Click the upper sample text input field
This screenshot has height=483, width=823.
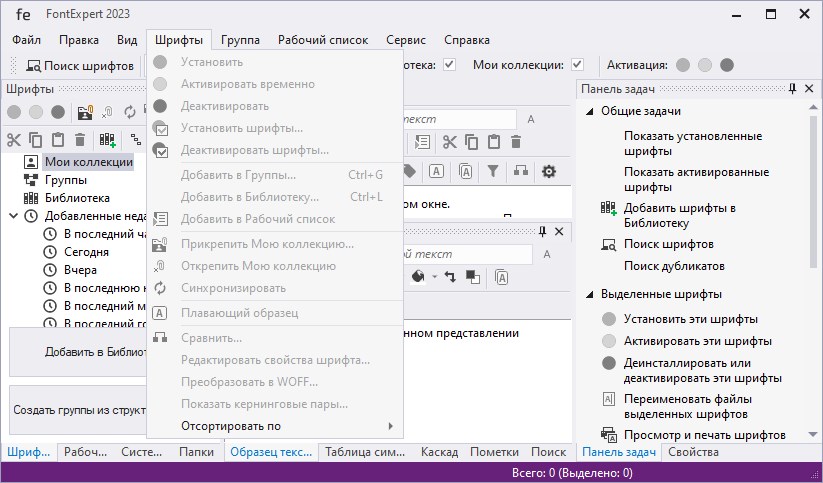(459, 119)
